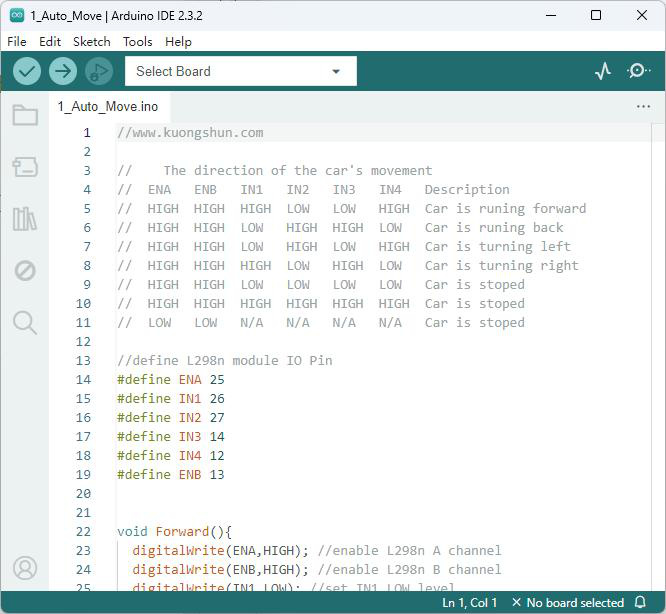Click 'The direction of the car's movement' comment

(298, 171)
